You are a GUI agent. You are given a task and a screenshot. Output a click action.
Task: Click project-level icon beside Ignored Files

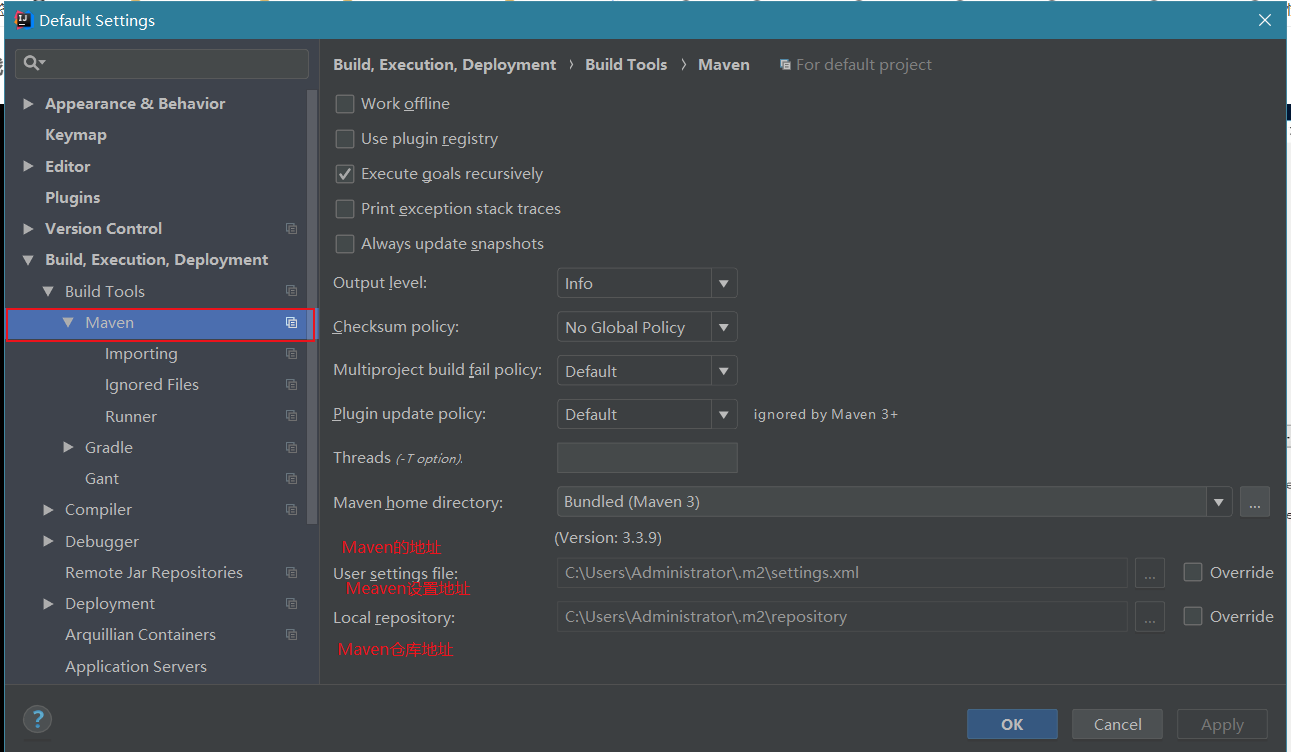291,385
